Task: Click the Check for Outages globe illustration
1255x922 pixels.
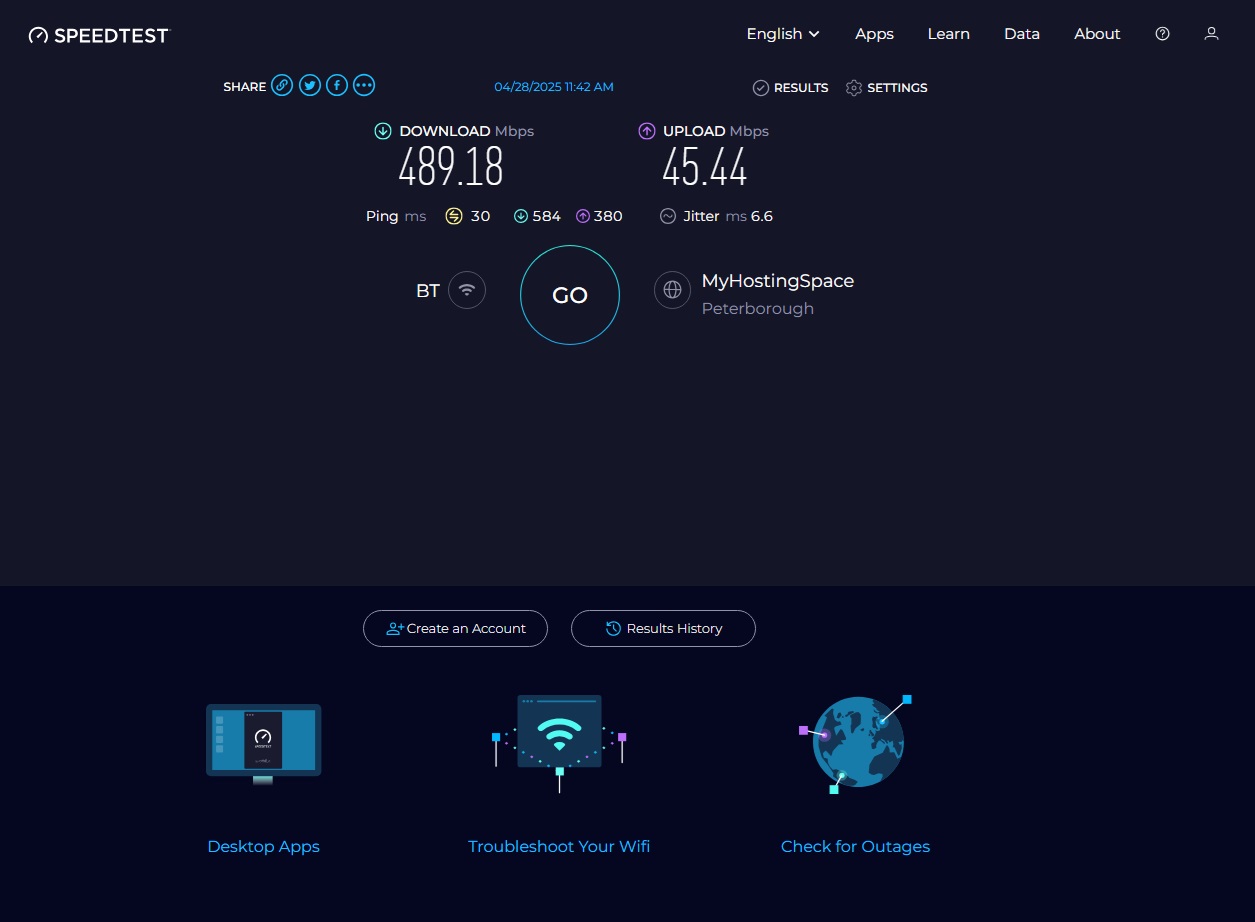Action: [x=856, y=744]
